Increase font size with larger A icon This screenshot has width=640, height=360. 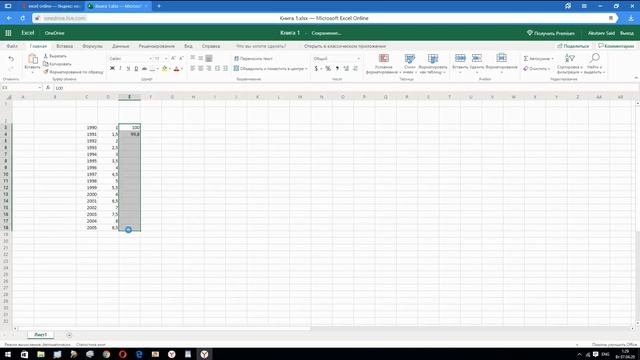coord(173,58)
